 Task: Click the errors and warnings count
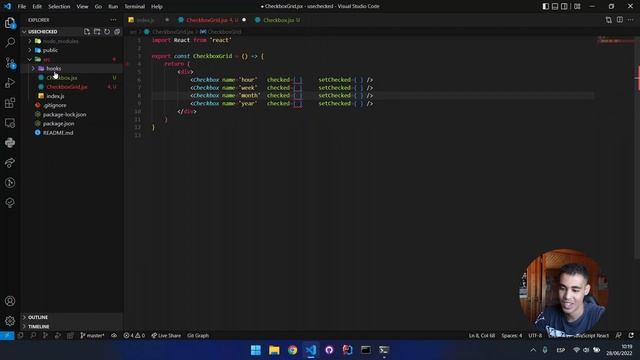[x=134, y=336]
